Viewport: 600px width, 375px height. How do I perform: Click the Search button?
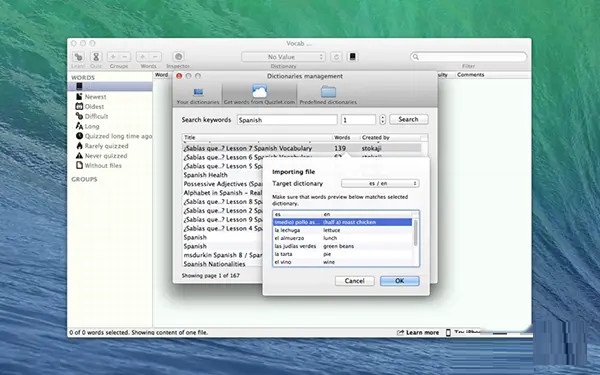[408, 119]
